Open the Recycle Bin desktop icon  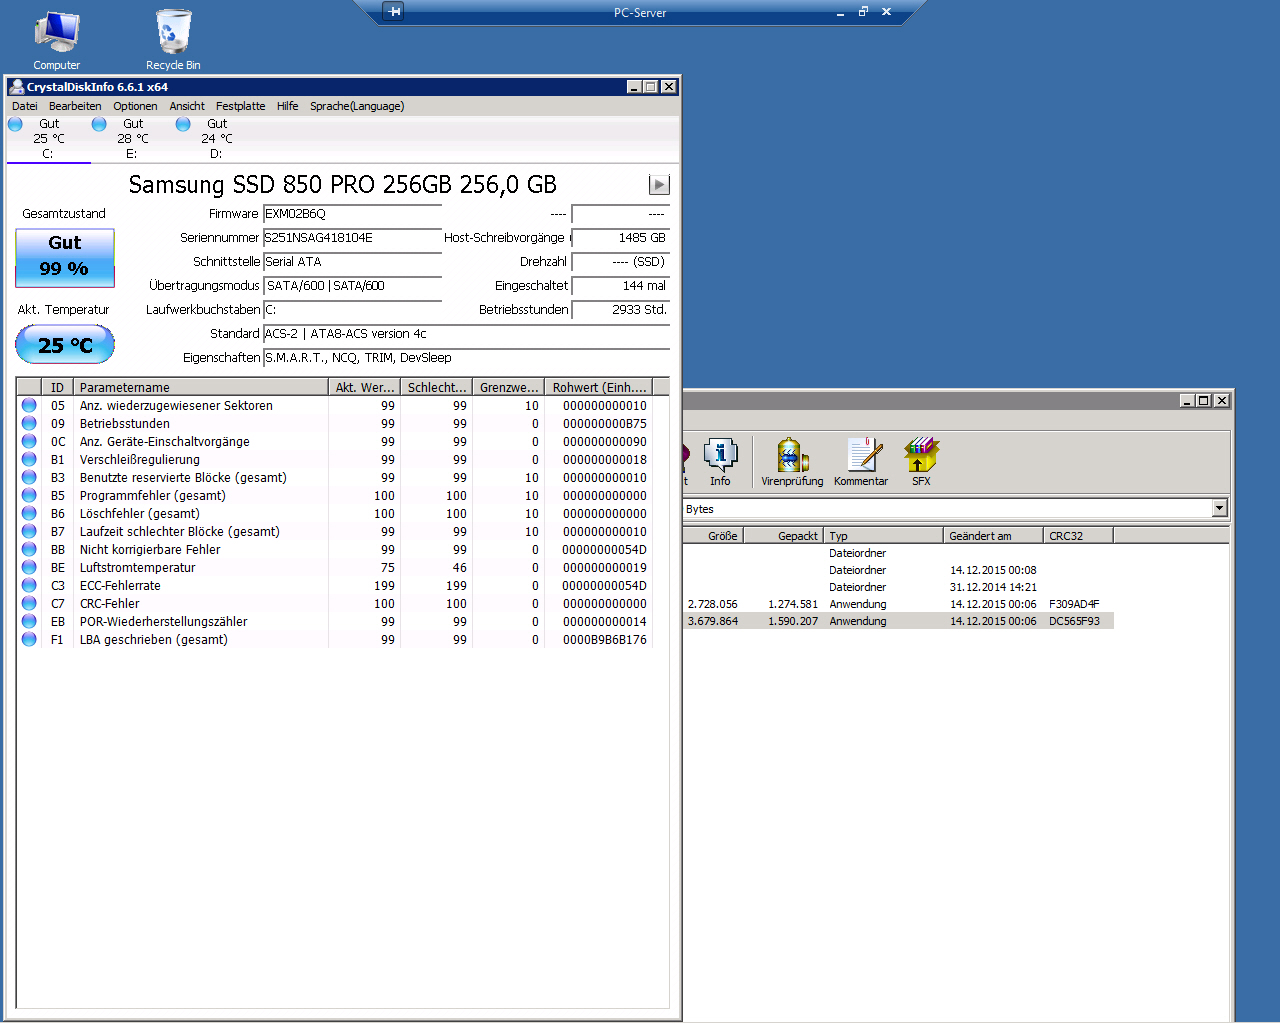[173, 40]
